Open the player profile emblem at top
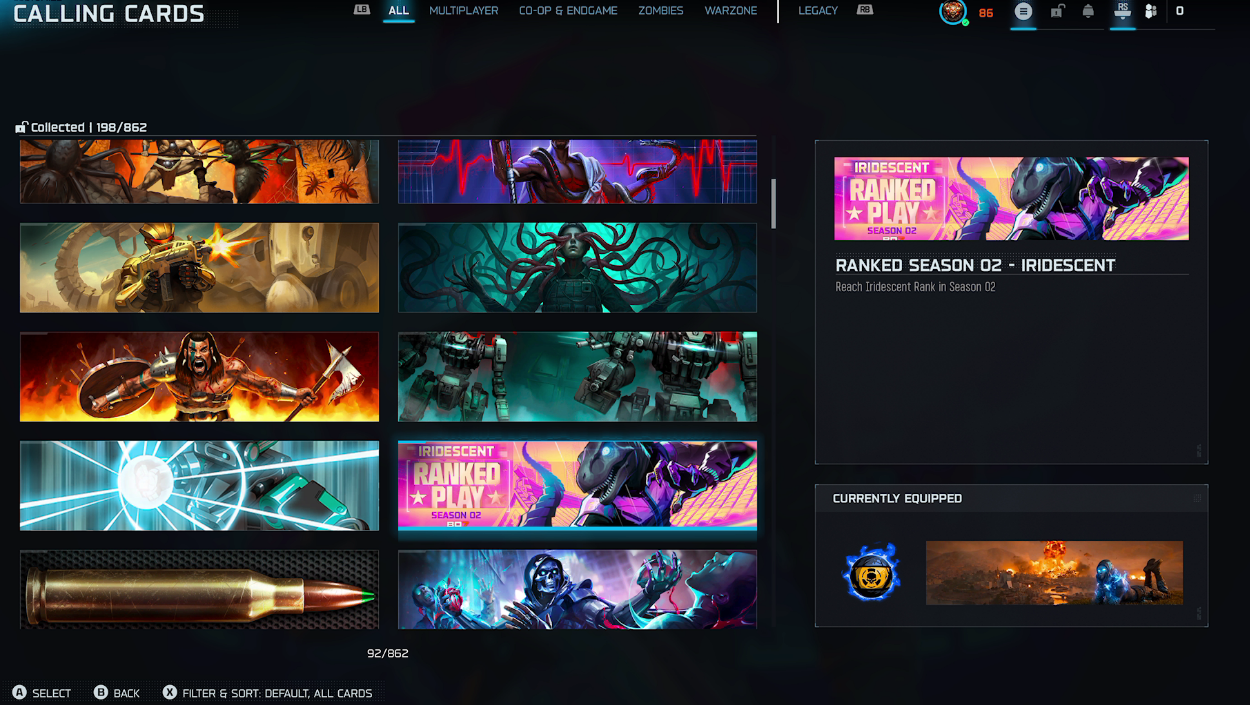This screenshot has width=1250, height=705. point(953,12)
